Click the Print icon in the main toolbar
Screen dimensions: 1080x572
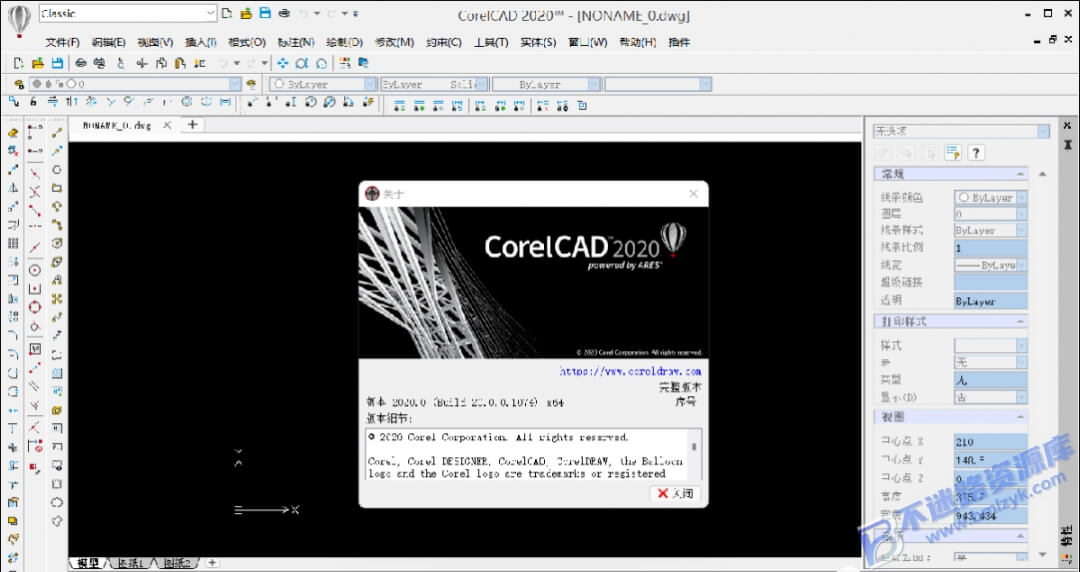[81, 63]
